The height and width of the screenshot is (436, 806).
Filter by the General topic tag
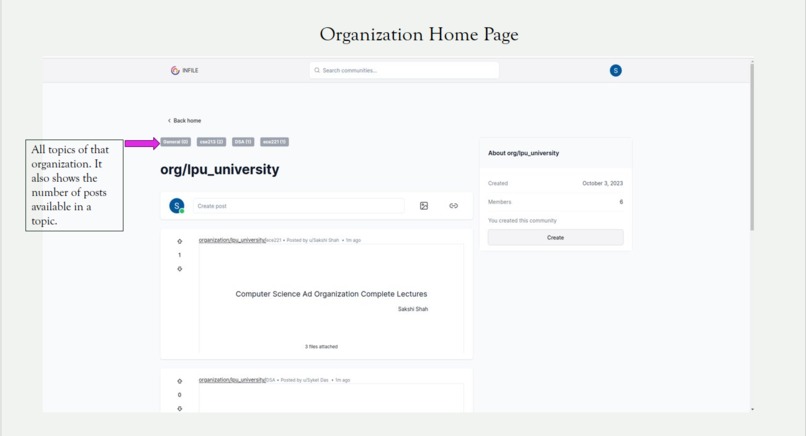click(176, 141)
